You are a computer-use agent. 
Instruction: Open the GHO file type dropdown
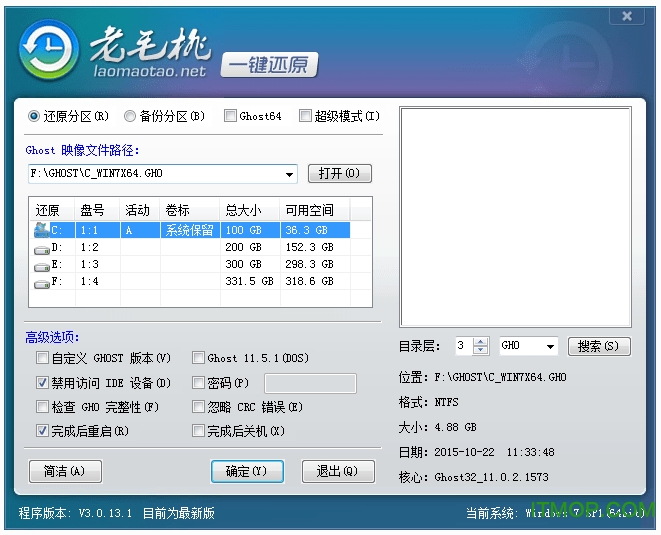(x=550, y=346)
